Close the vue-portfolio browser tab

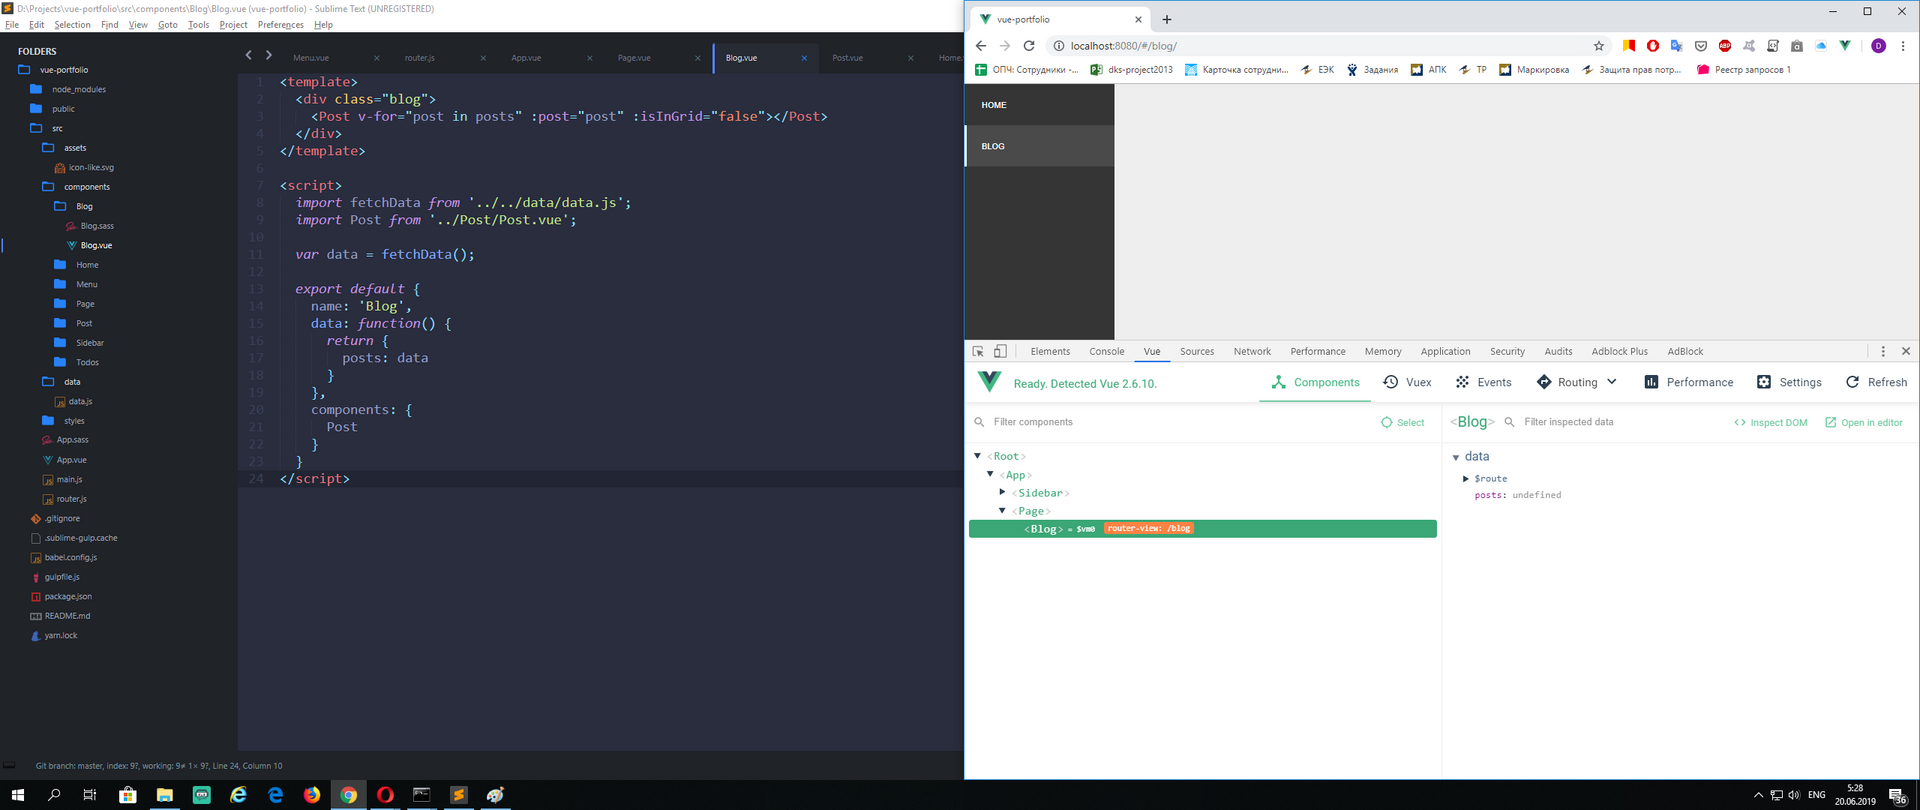(x=1138, y=19)
